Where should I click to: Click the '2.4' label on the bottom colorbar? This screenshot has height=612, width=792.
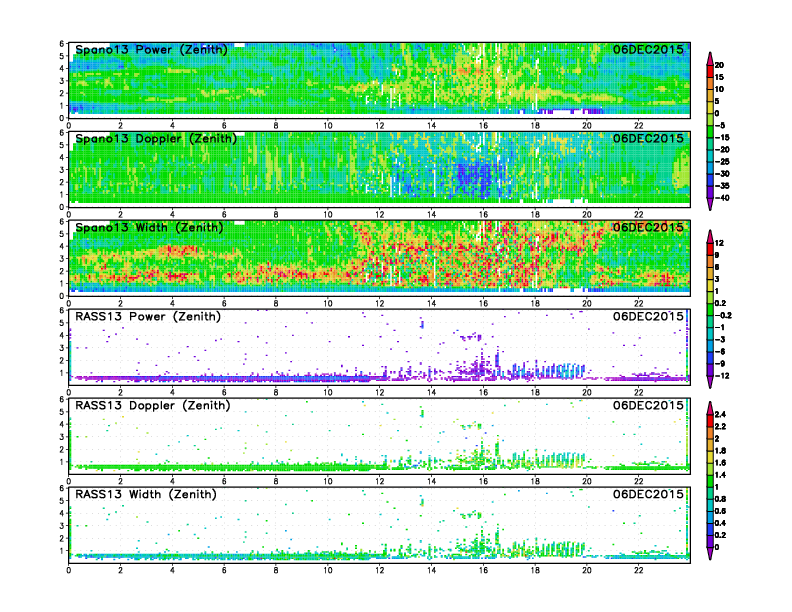click(x=720, y=414)
